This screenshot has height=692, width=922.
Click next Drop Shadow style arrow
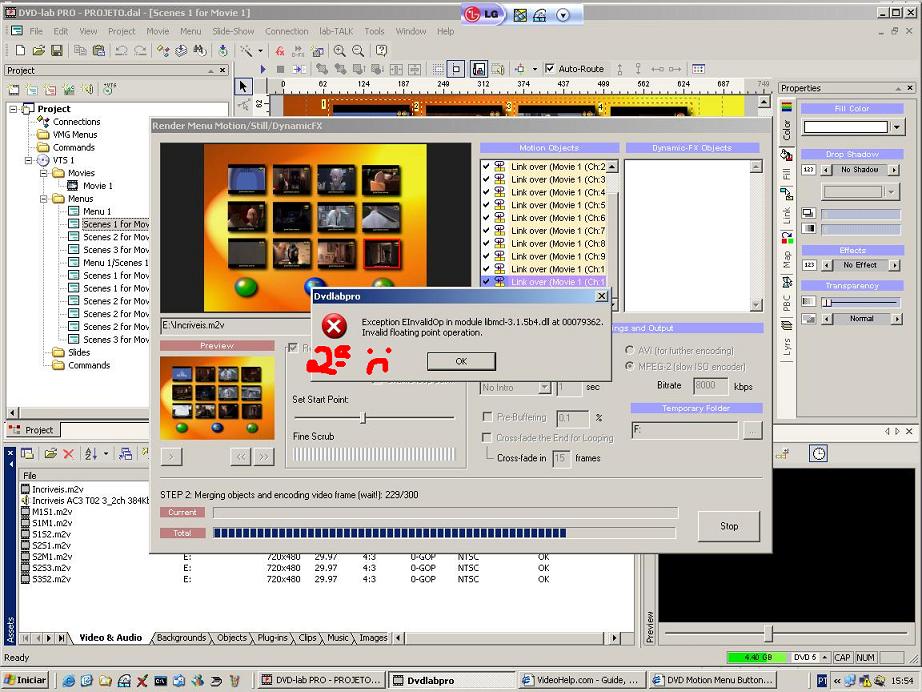point(894,169)
